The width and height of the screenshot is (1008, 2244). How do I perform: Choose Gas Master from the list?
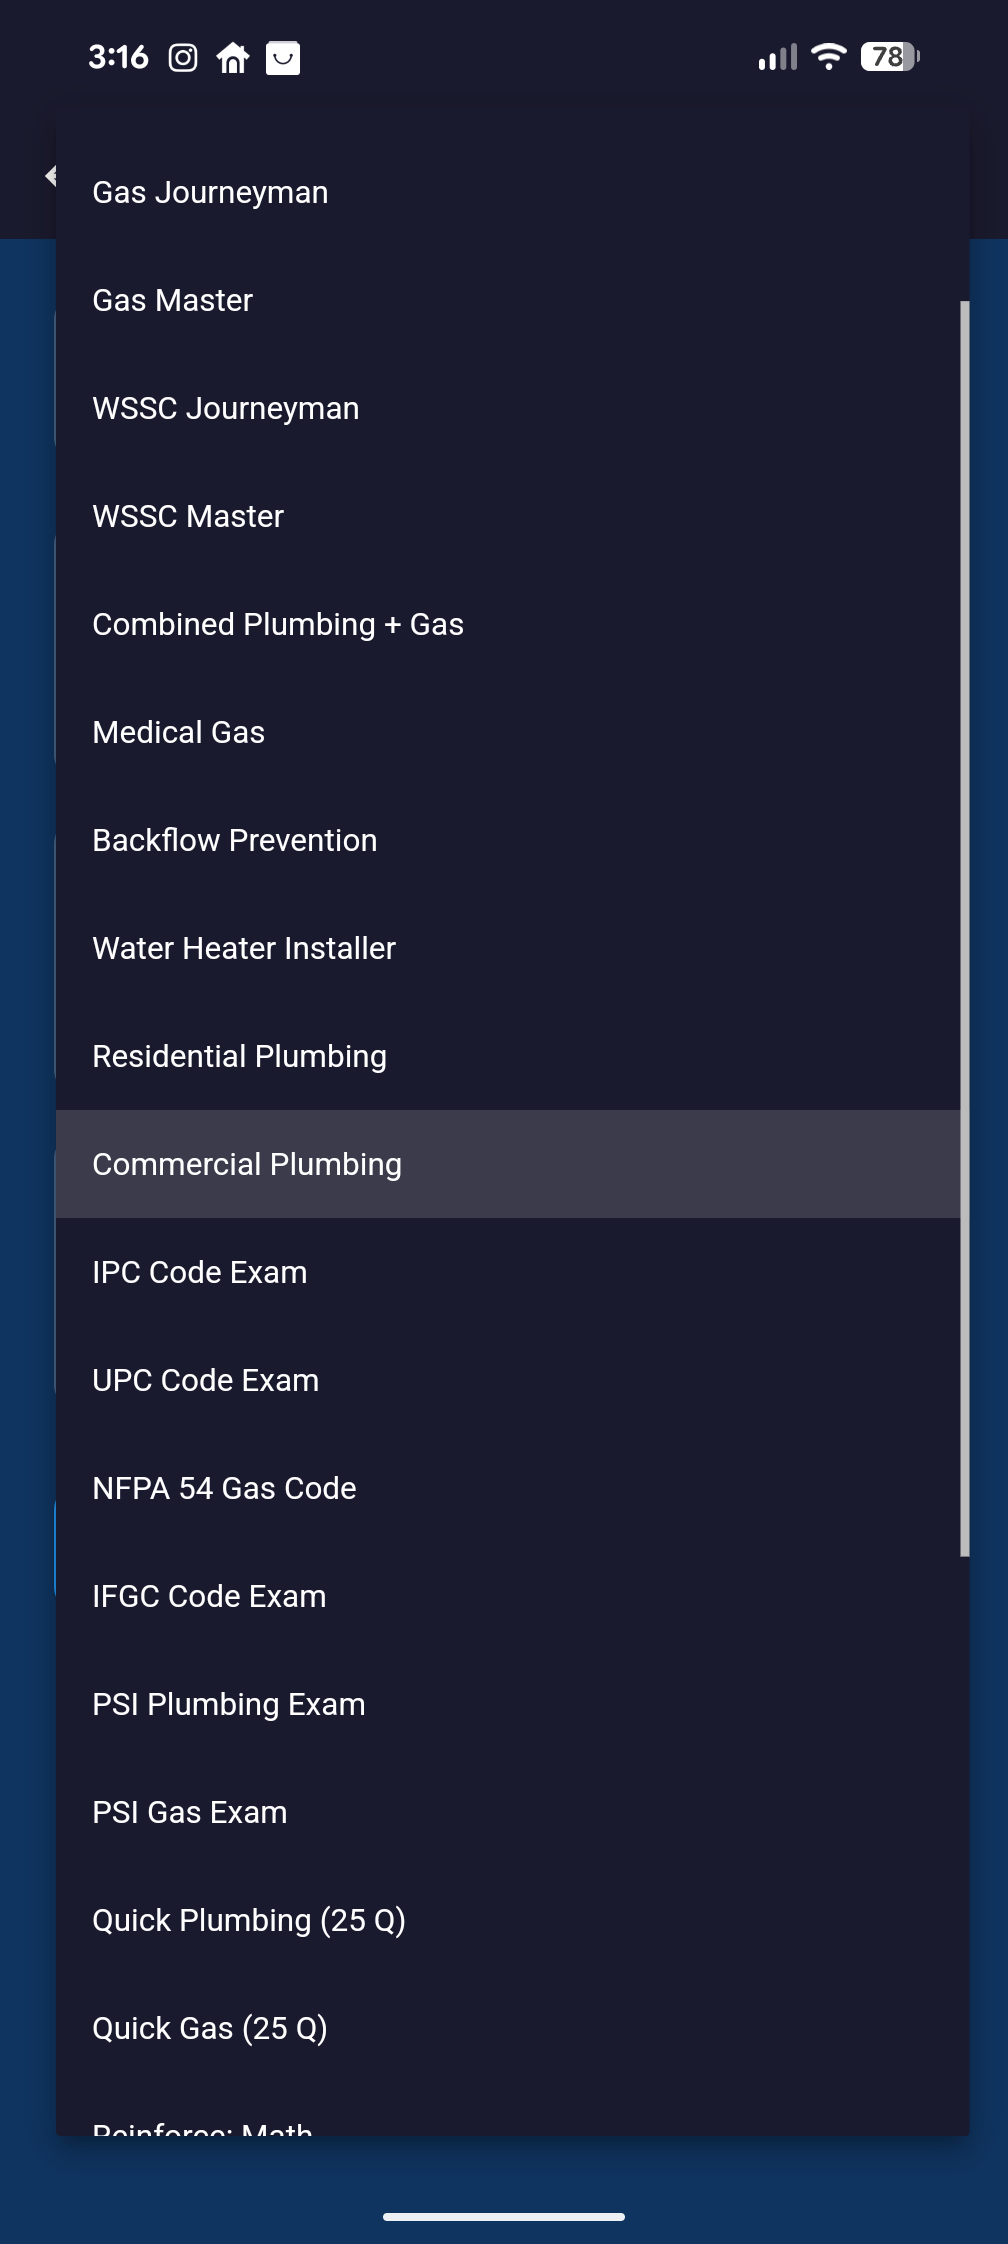click(x=173, y=300)
